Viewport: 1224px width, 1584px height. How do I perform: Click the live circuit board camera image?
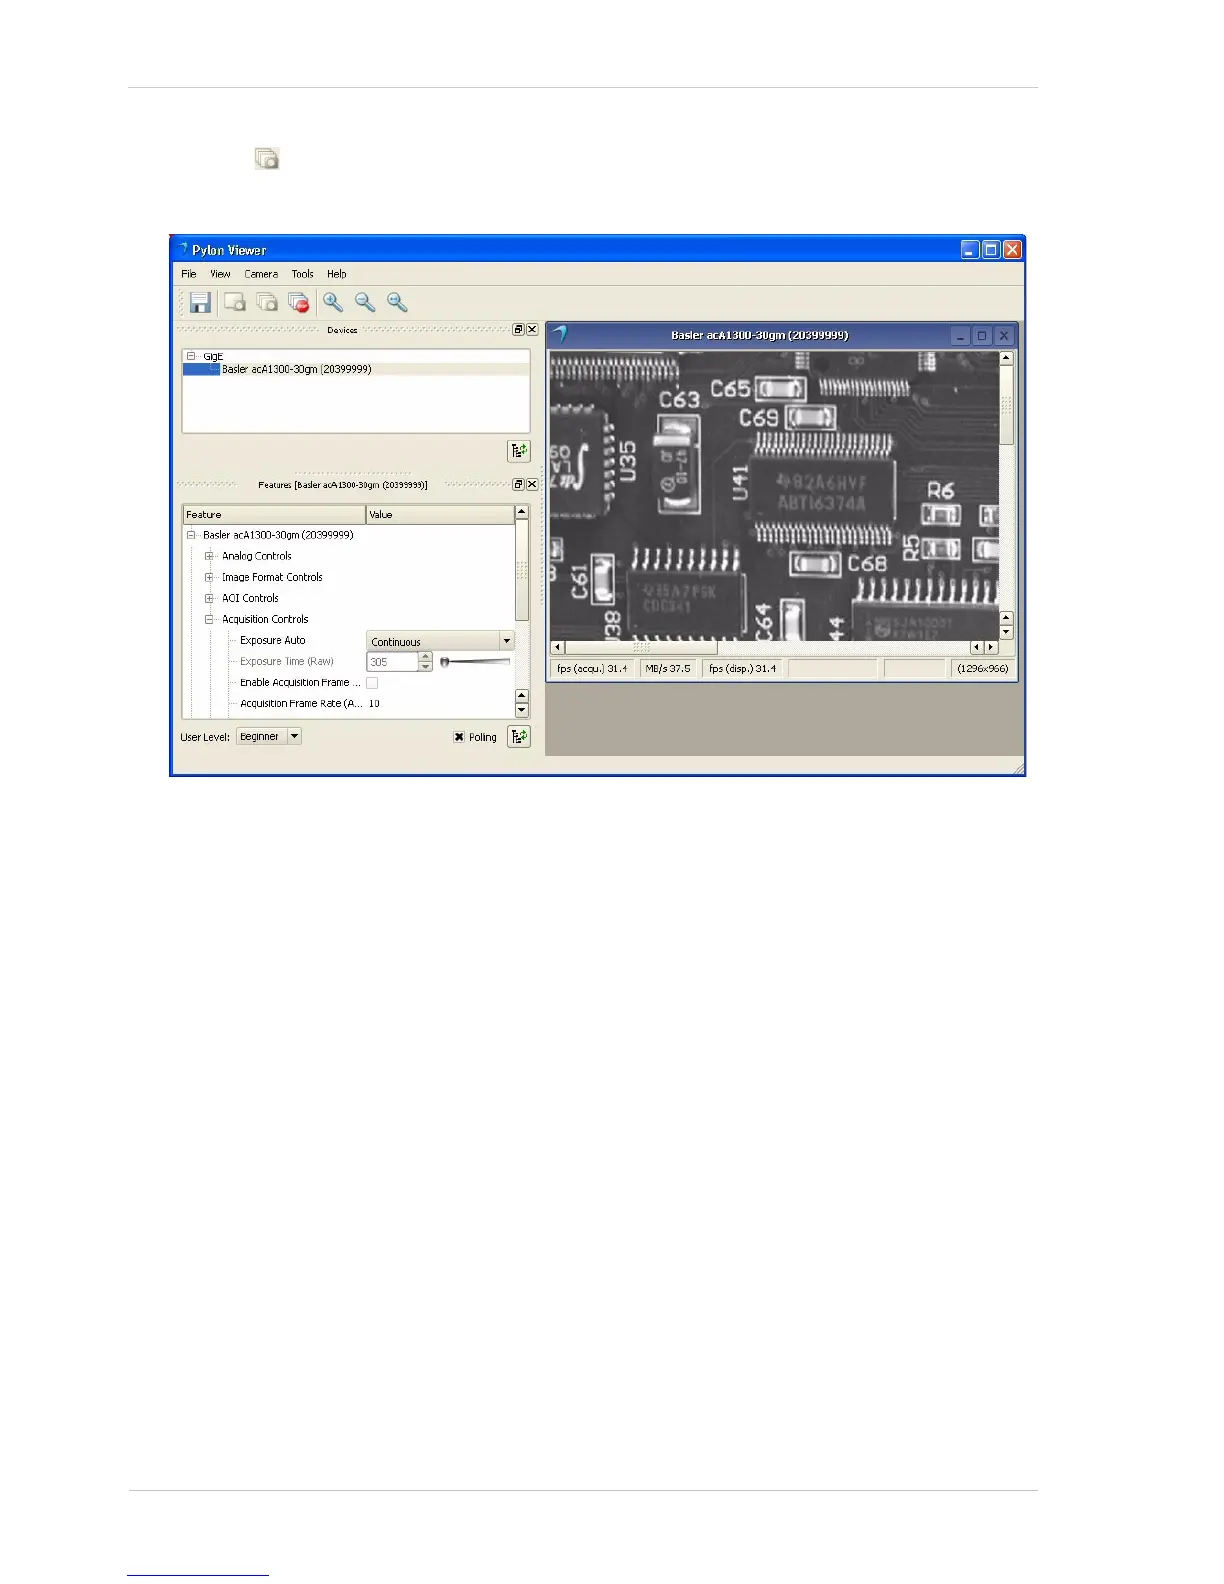click(x=775, y=496)
